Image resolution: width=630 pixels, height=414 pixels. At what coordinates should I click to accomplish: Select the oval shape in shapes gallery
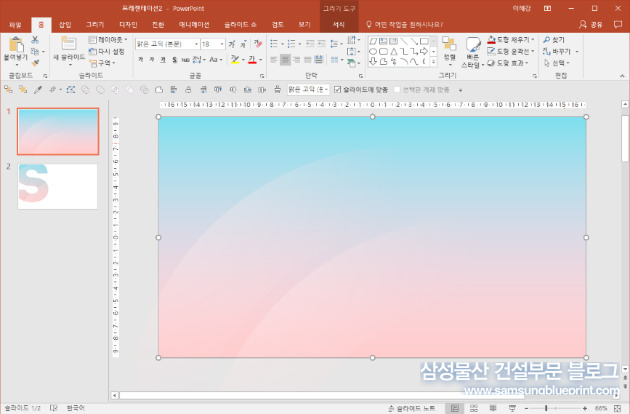tap(373, 51)
